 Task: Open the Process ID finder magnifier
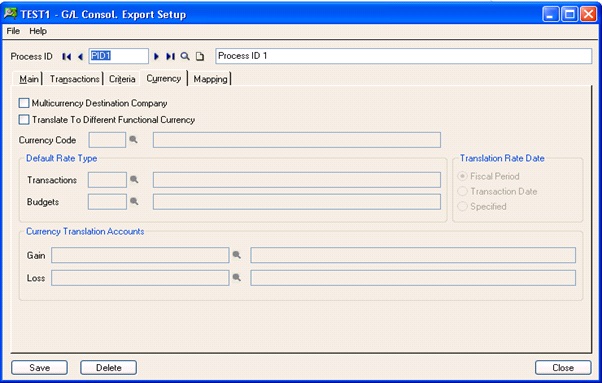pos(185,57)
